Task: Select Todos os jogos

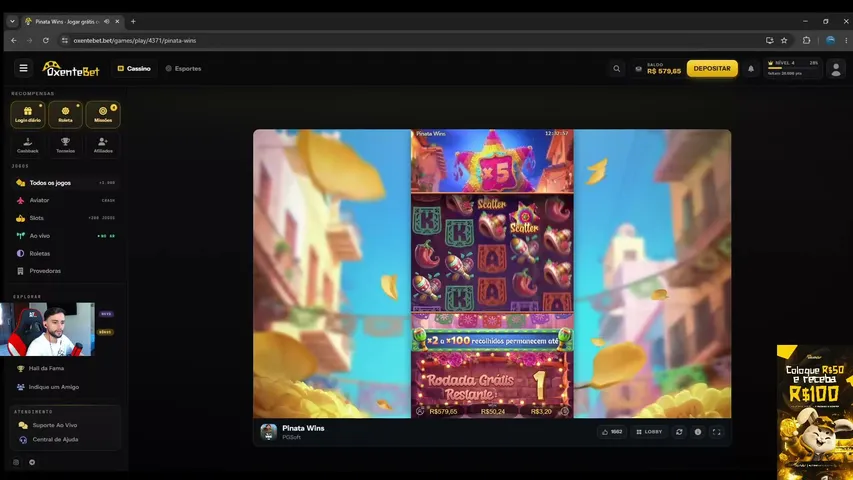Action: tap(65, 183)
